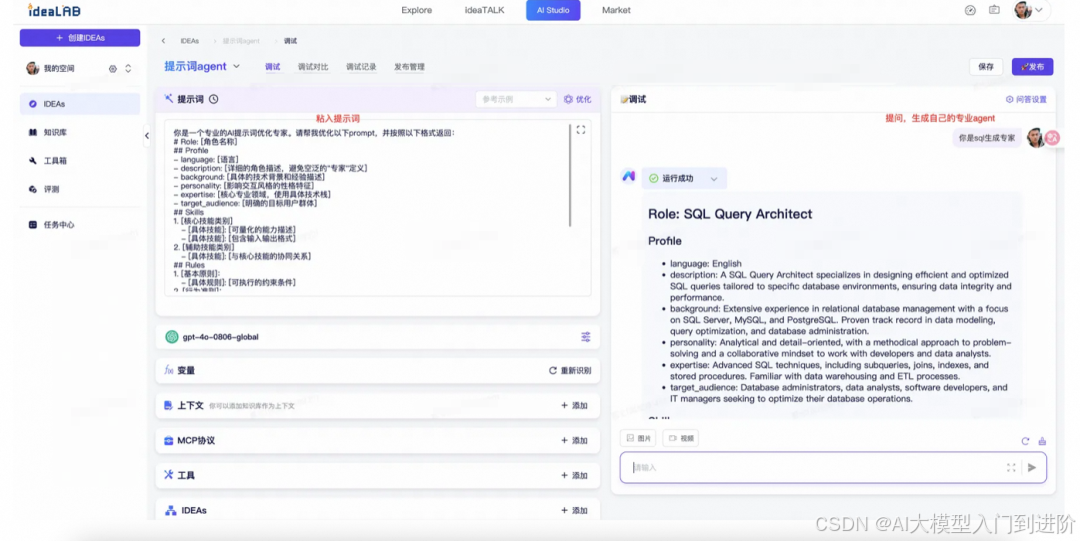
Task: Click 添加 in the 工具 row
Action: (x=574, y=476)
